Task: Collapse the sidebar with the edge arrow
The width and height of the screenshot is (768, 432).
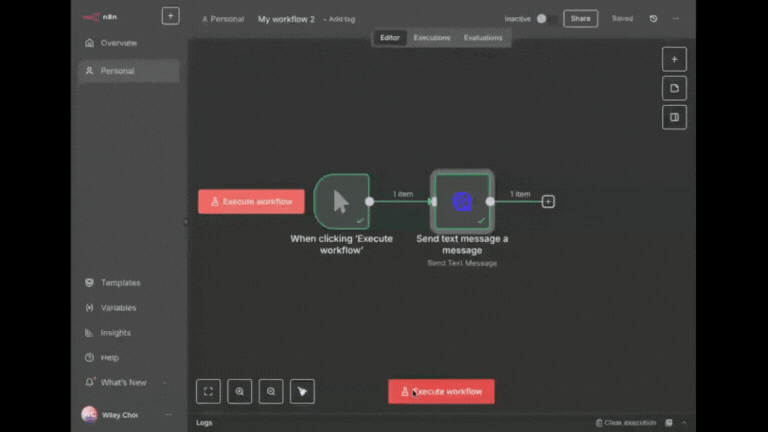Action: [186, 222]
